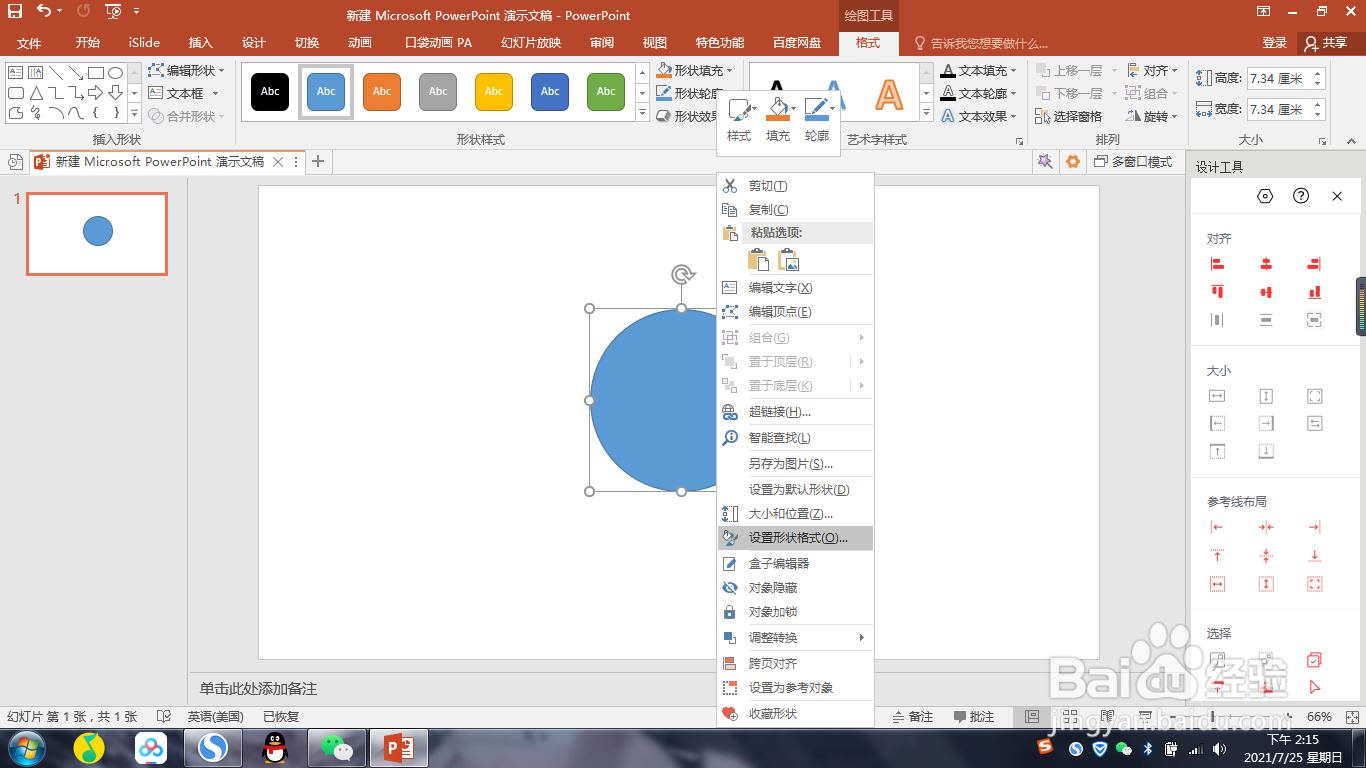Open Size and Position (大小和位置) entry
1366x768 pixels.
(x=796, y=514)
